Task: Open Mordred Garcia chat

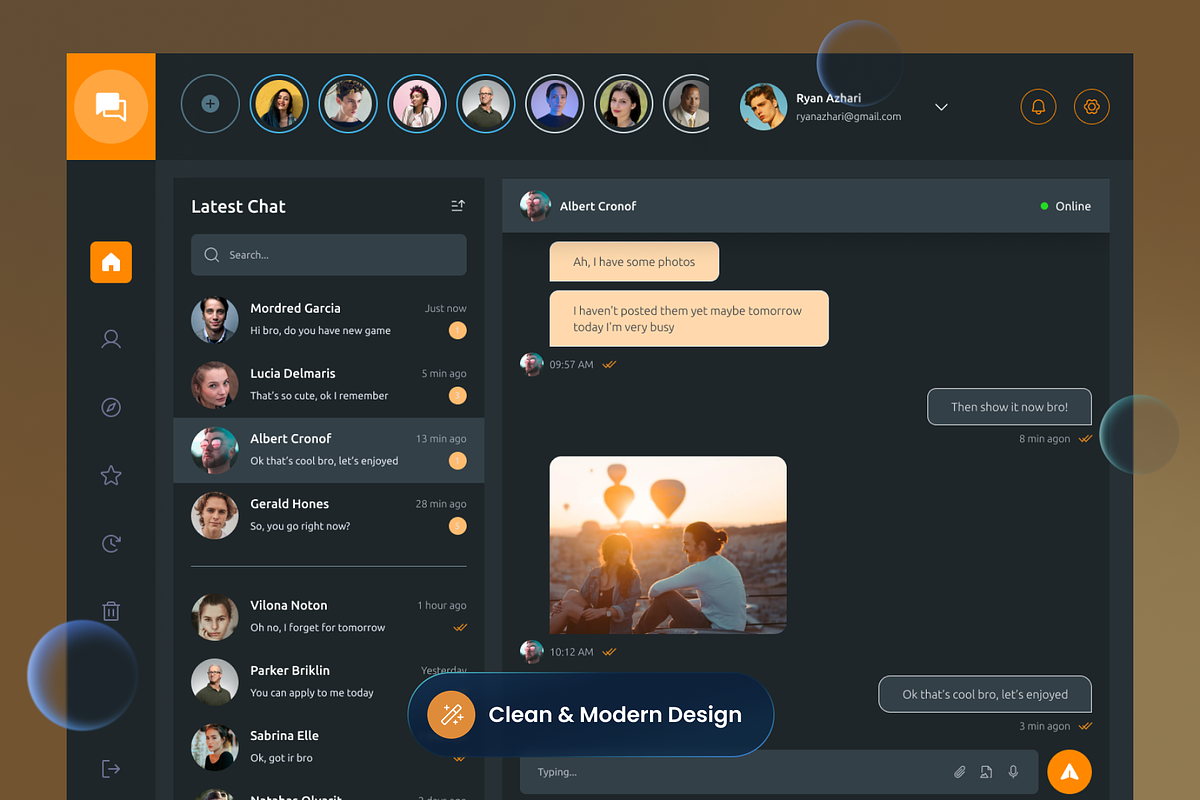Action: coord(329,320)
